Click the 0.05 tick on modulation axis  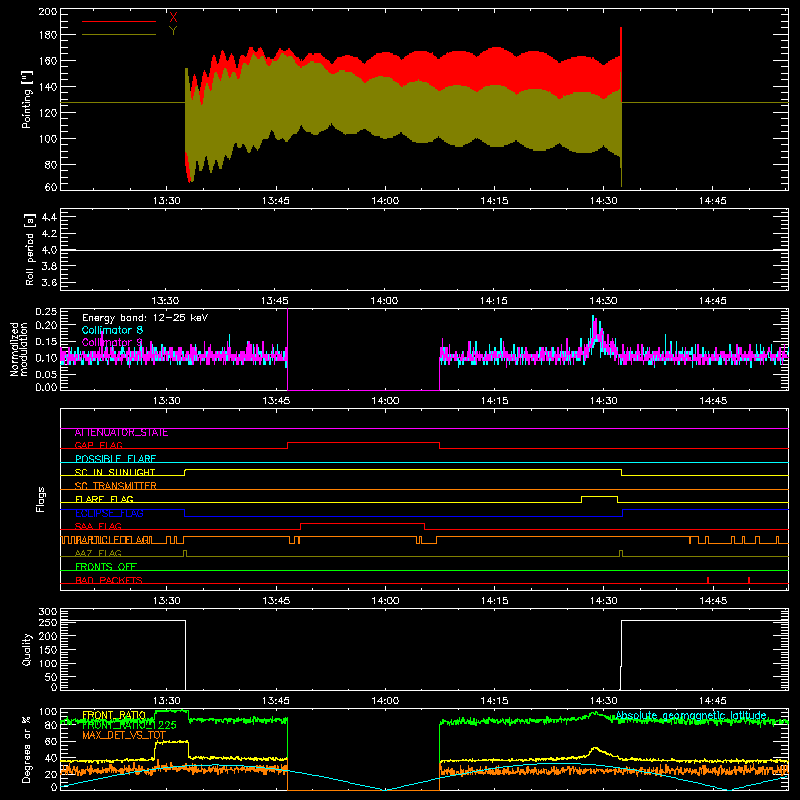point(46,374)
